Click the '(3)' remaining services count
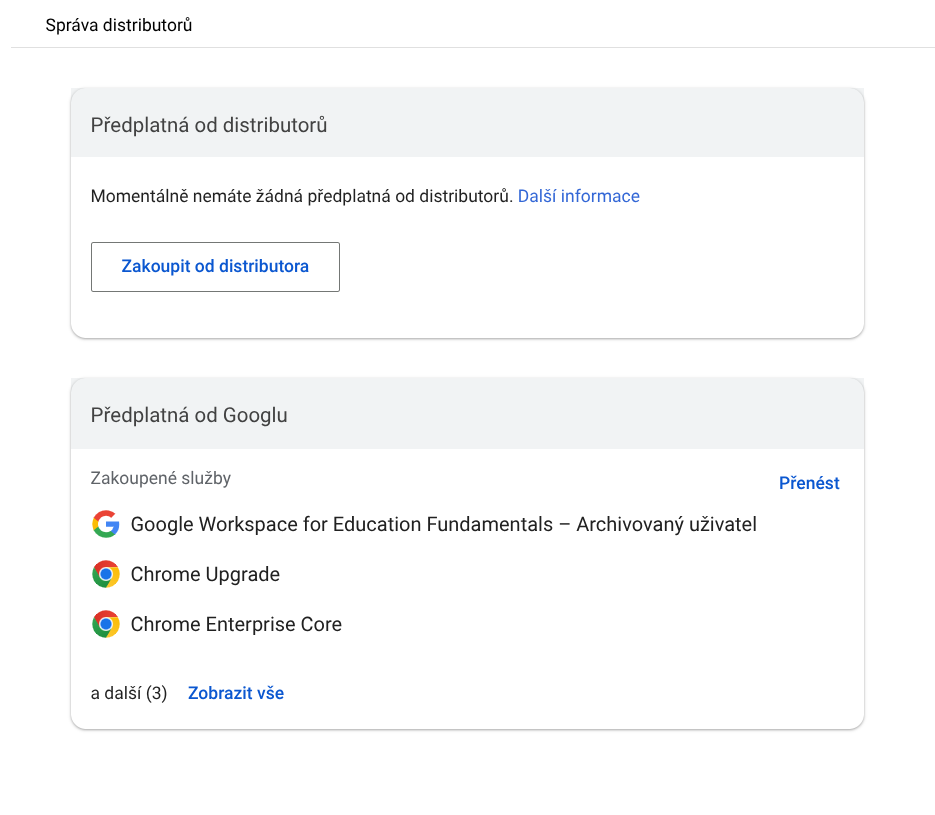This screenshot has height=815, width=935. 156,693
